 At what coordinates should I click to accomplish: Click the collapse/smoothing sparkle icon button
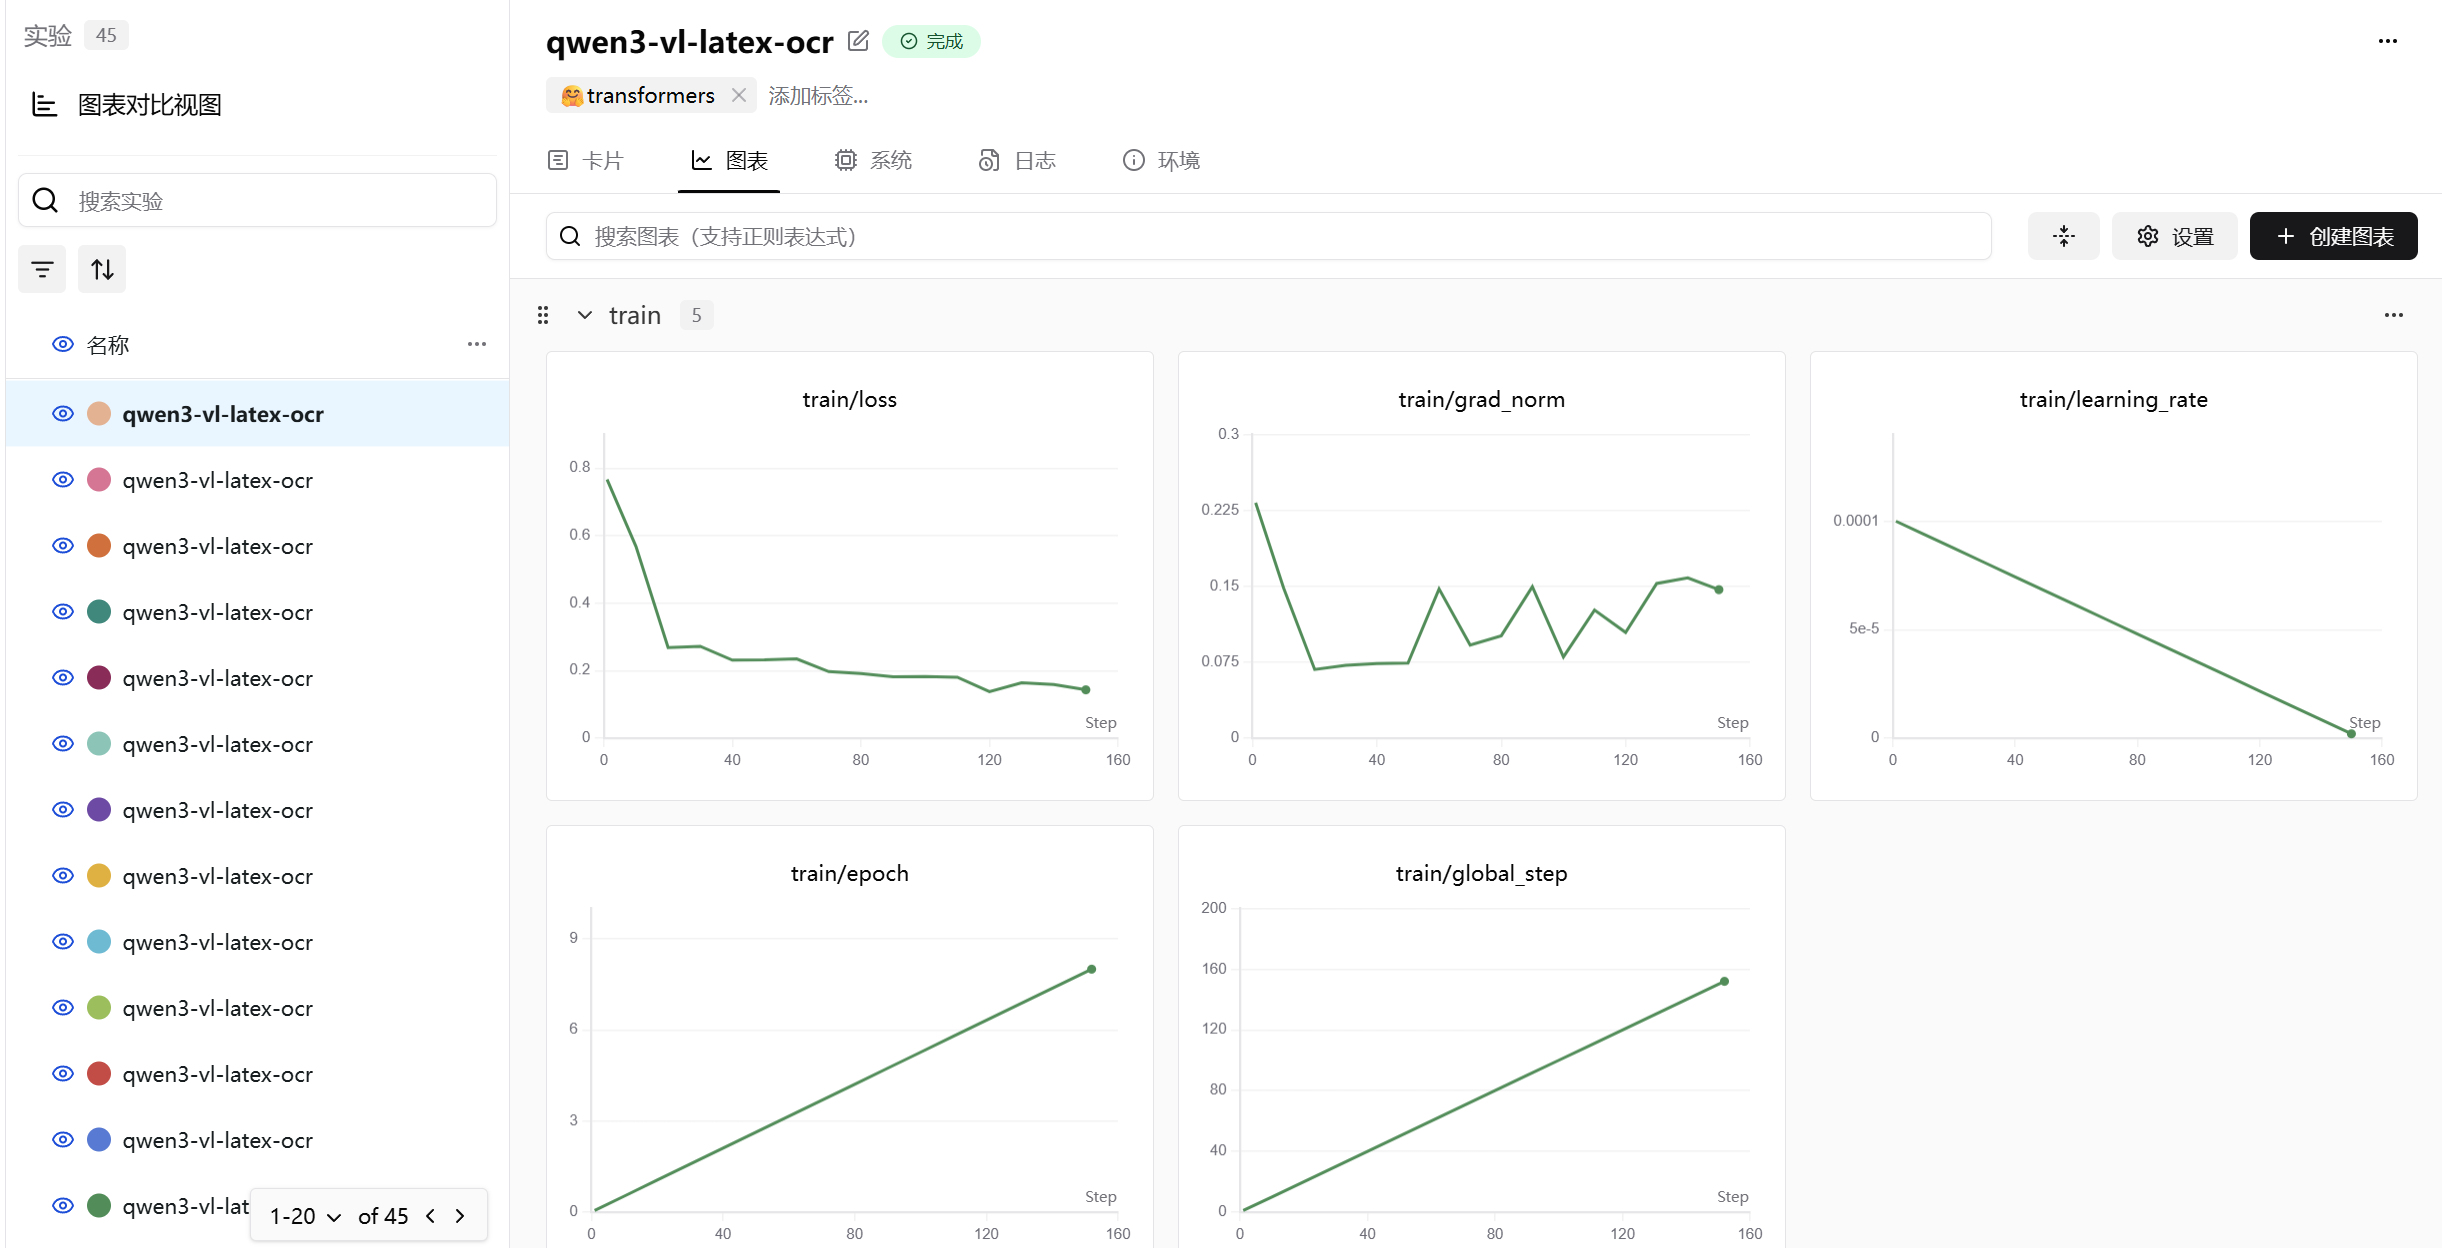pyautogui.click(x=2063, y=236)
